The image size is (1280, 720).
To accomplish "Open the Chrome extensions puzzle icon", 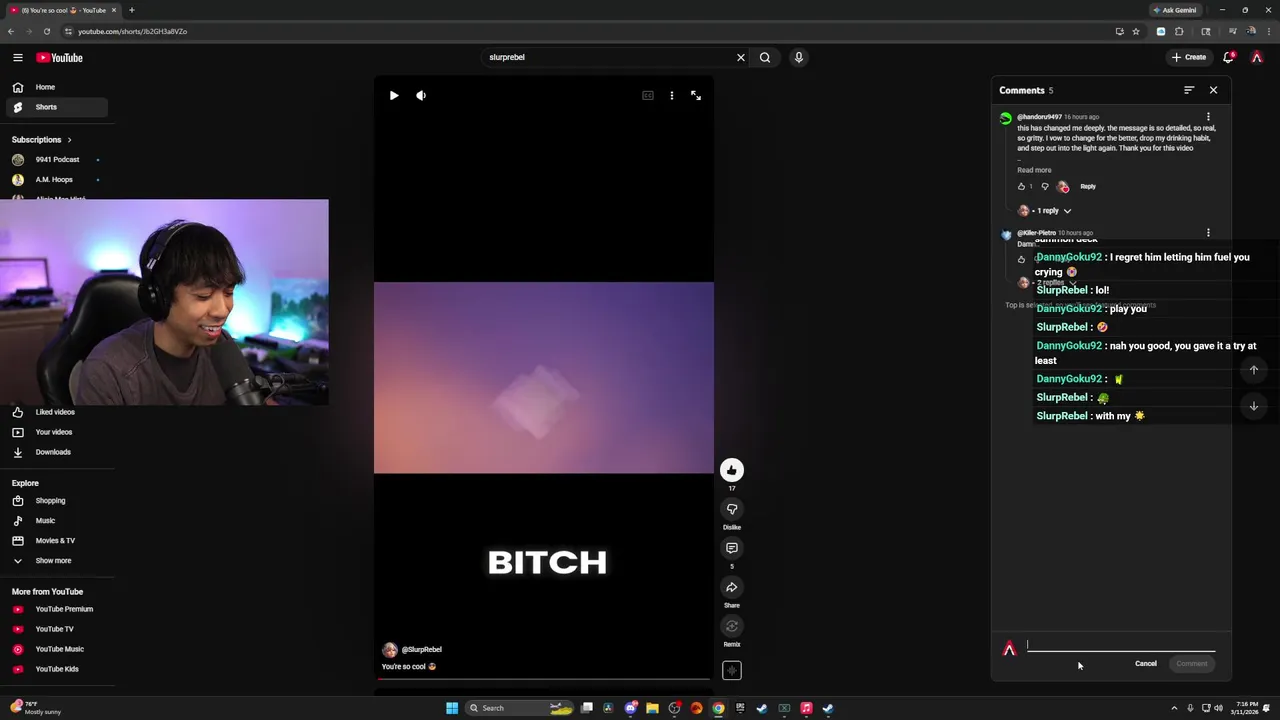I will pyautogui.click(x=1179, y=31).
